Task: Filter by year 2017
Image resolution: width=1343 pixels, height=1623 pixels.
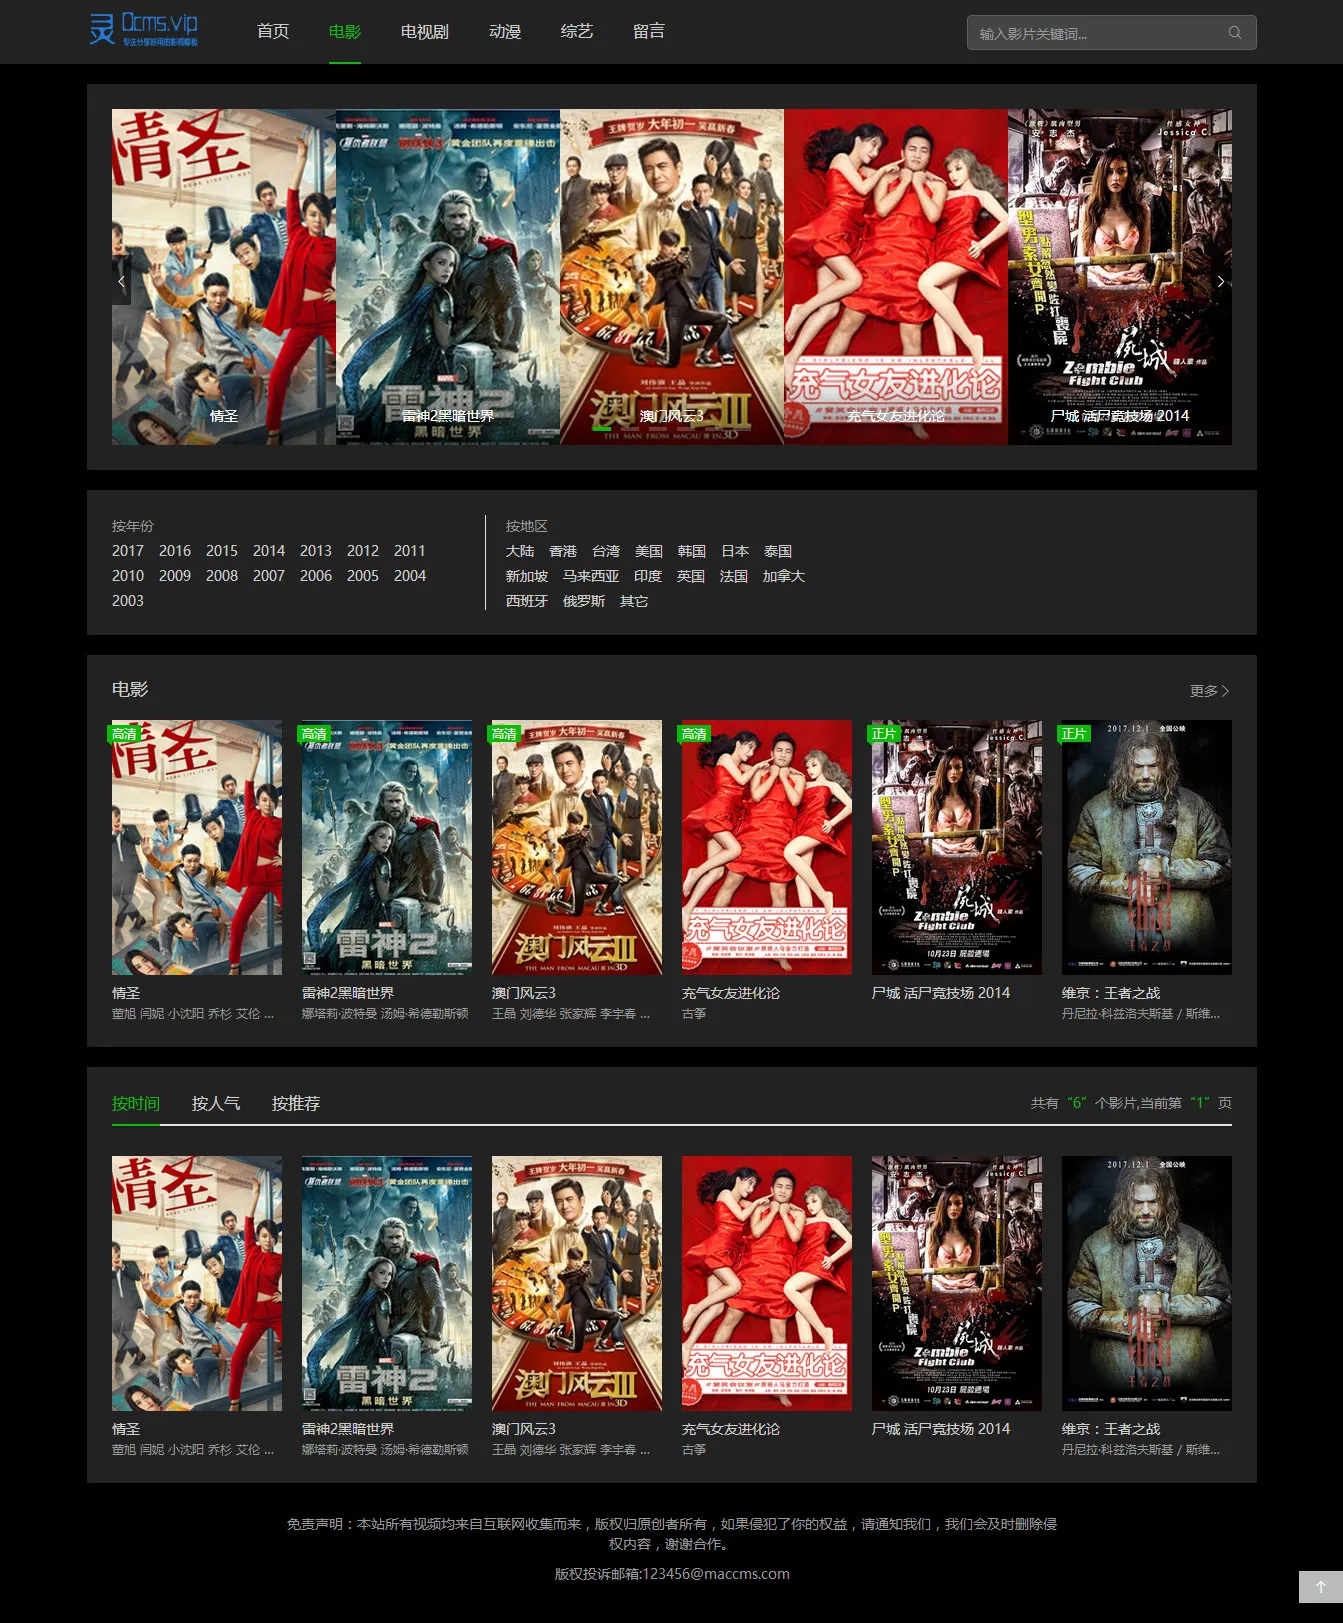Action: pos(128,551)
